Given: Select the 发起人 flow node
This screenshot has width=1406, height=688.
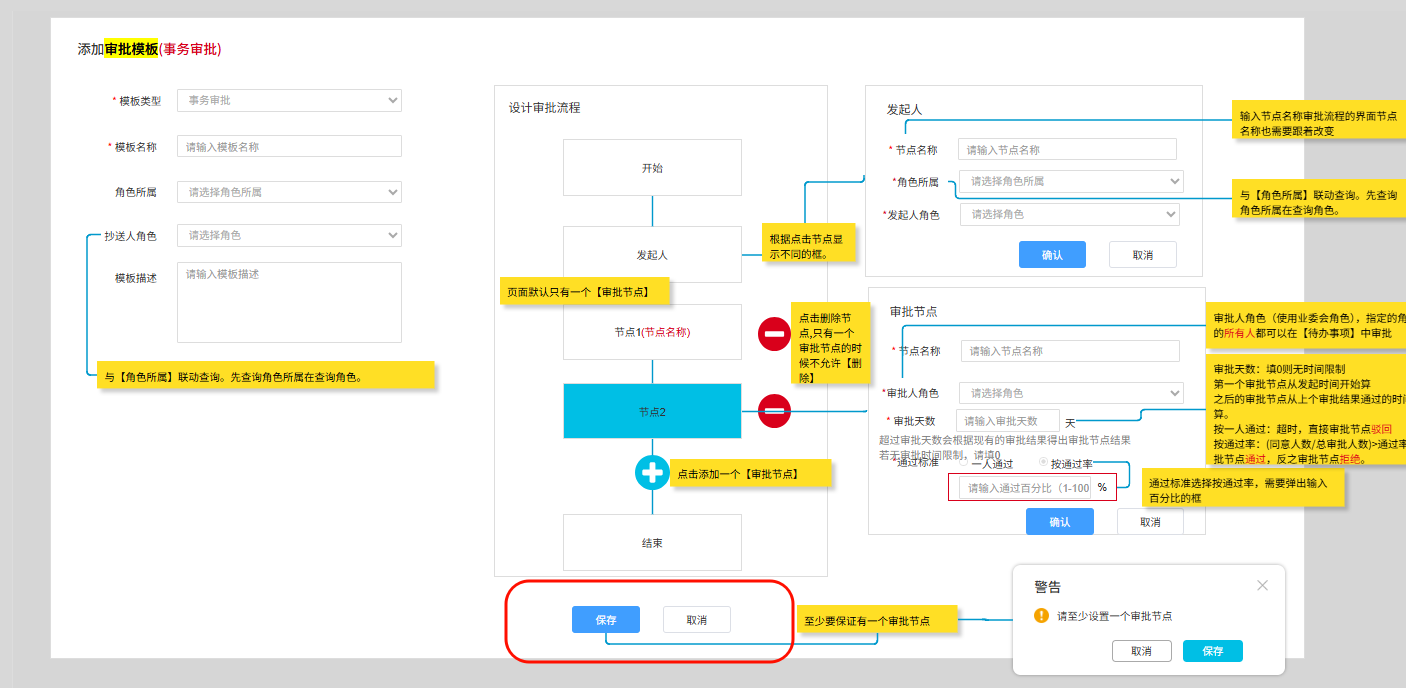Looking at the screenshot, I should coord(652,255).
